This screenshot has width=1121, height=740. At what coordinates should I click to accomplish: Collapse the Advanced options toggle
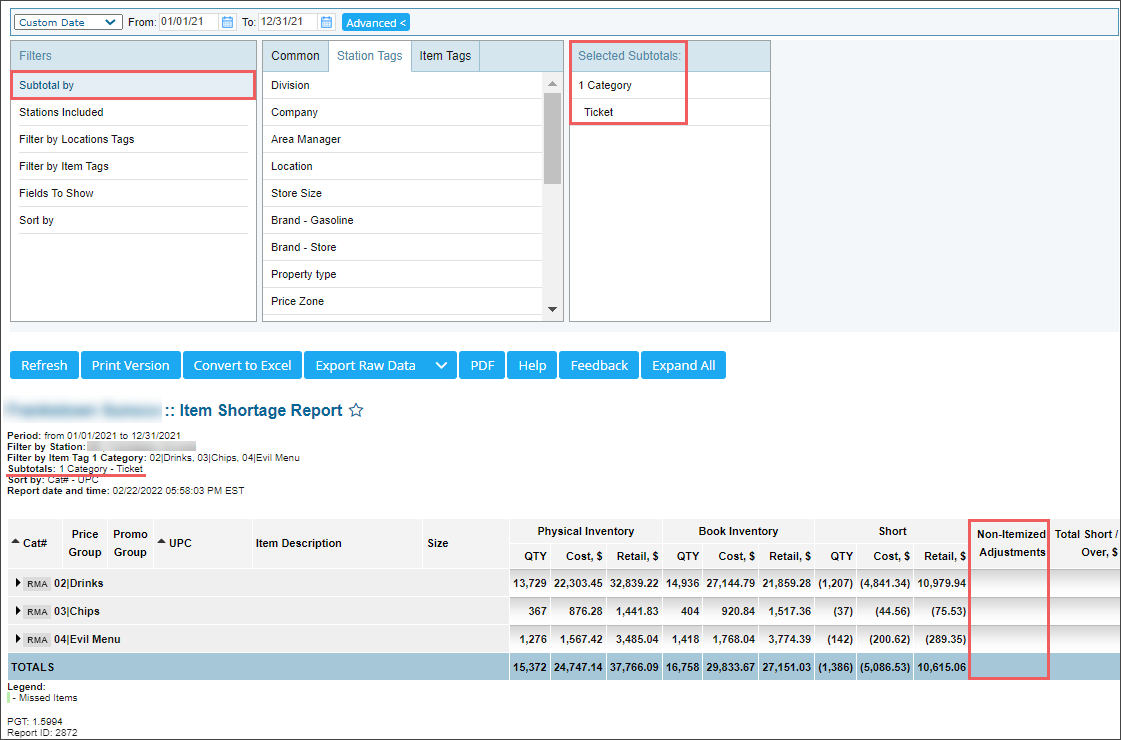[376, 22]
